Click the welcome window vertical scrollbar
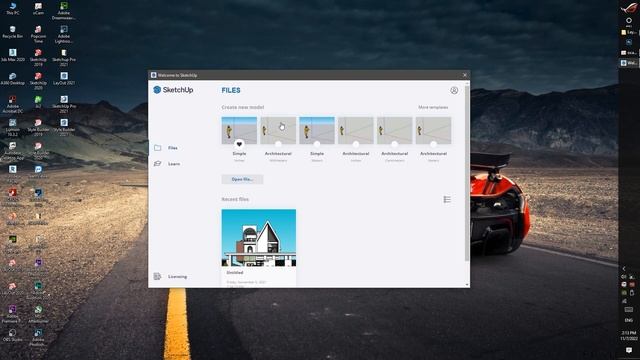Screen dimensions: 640x360 click(467, 173)
